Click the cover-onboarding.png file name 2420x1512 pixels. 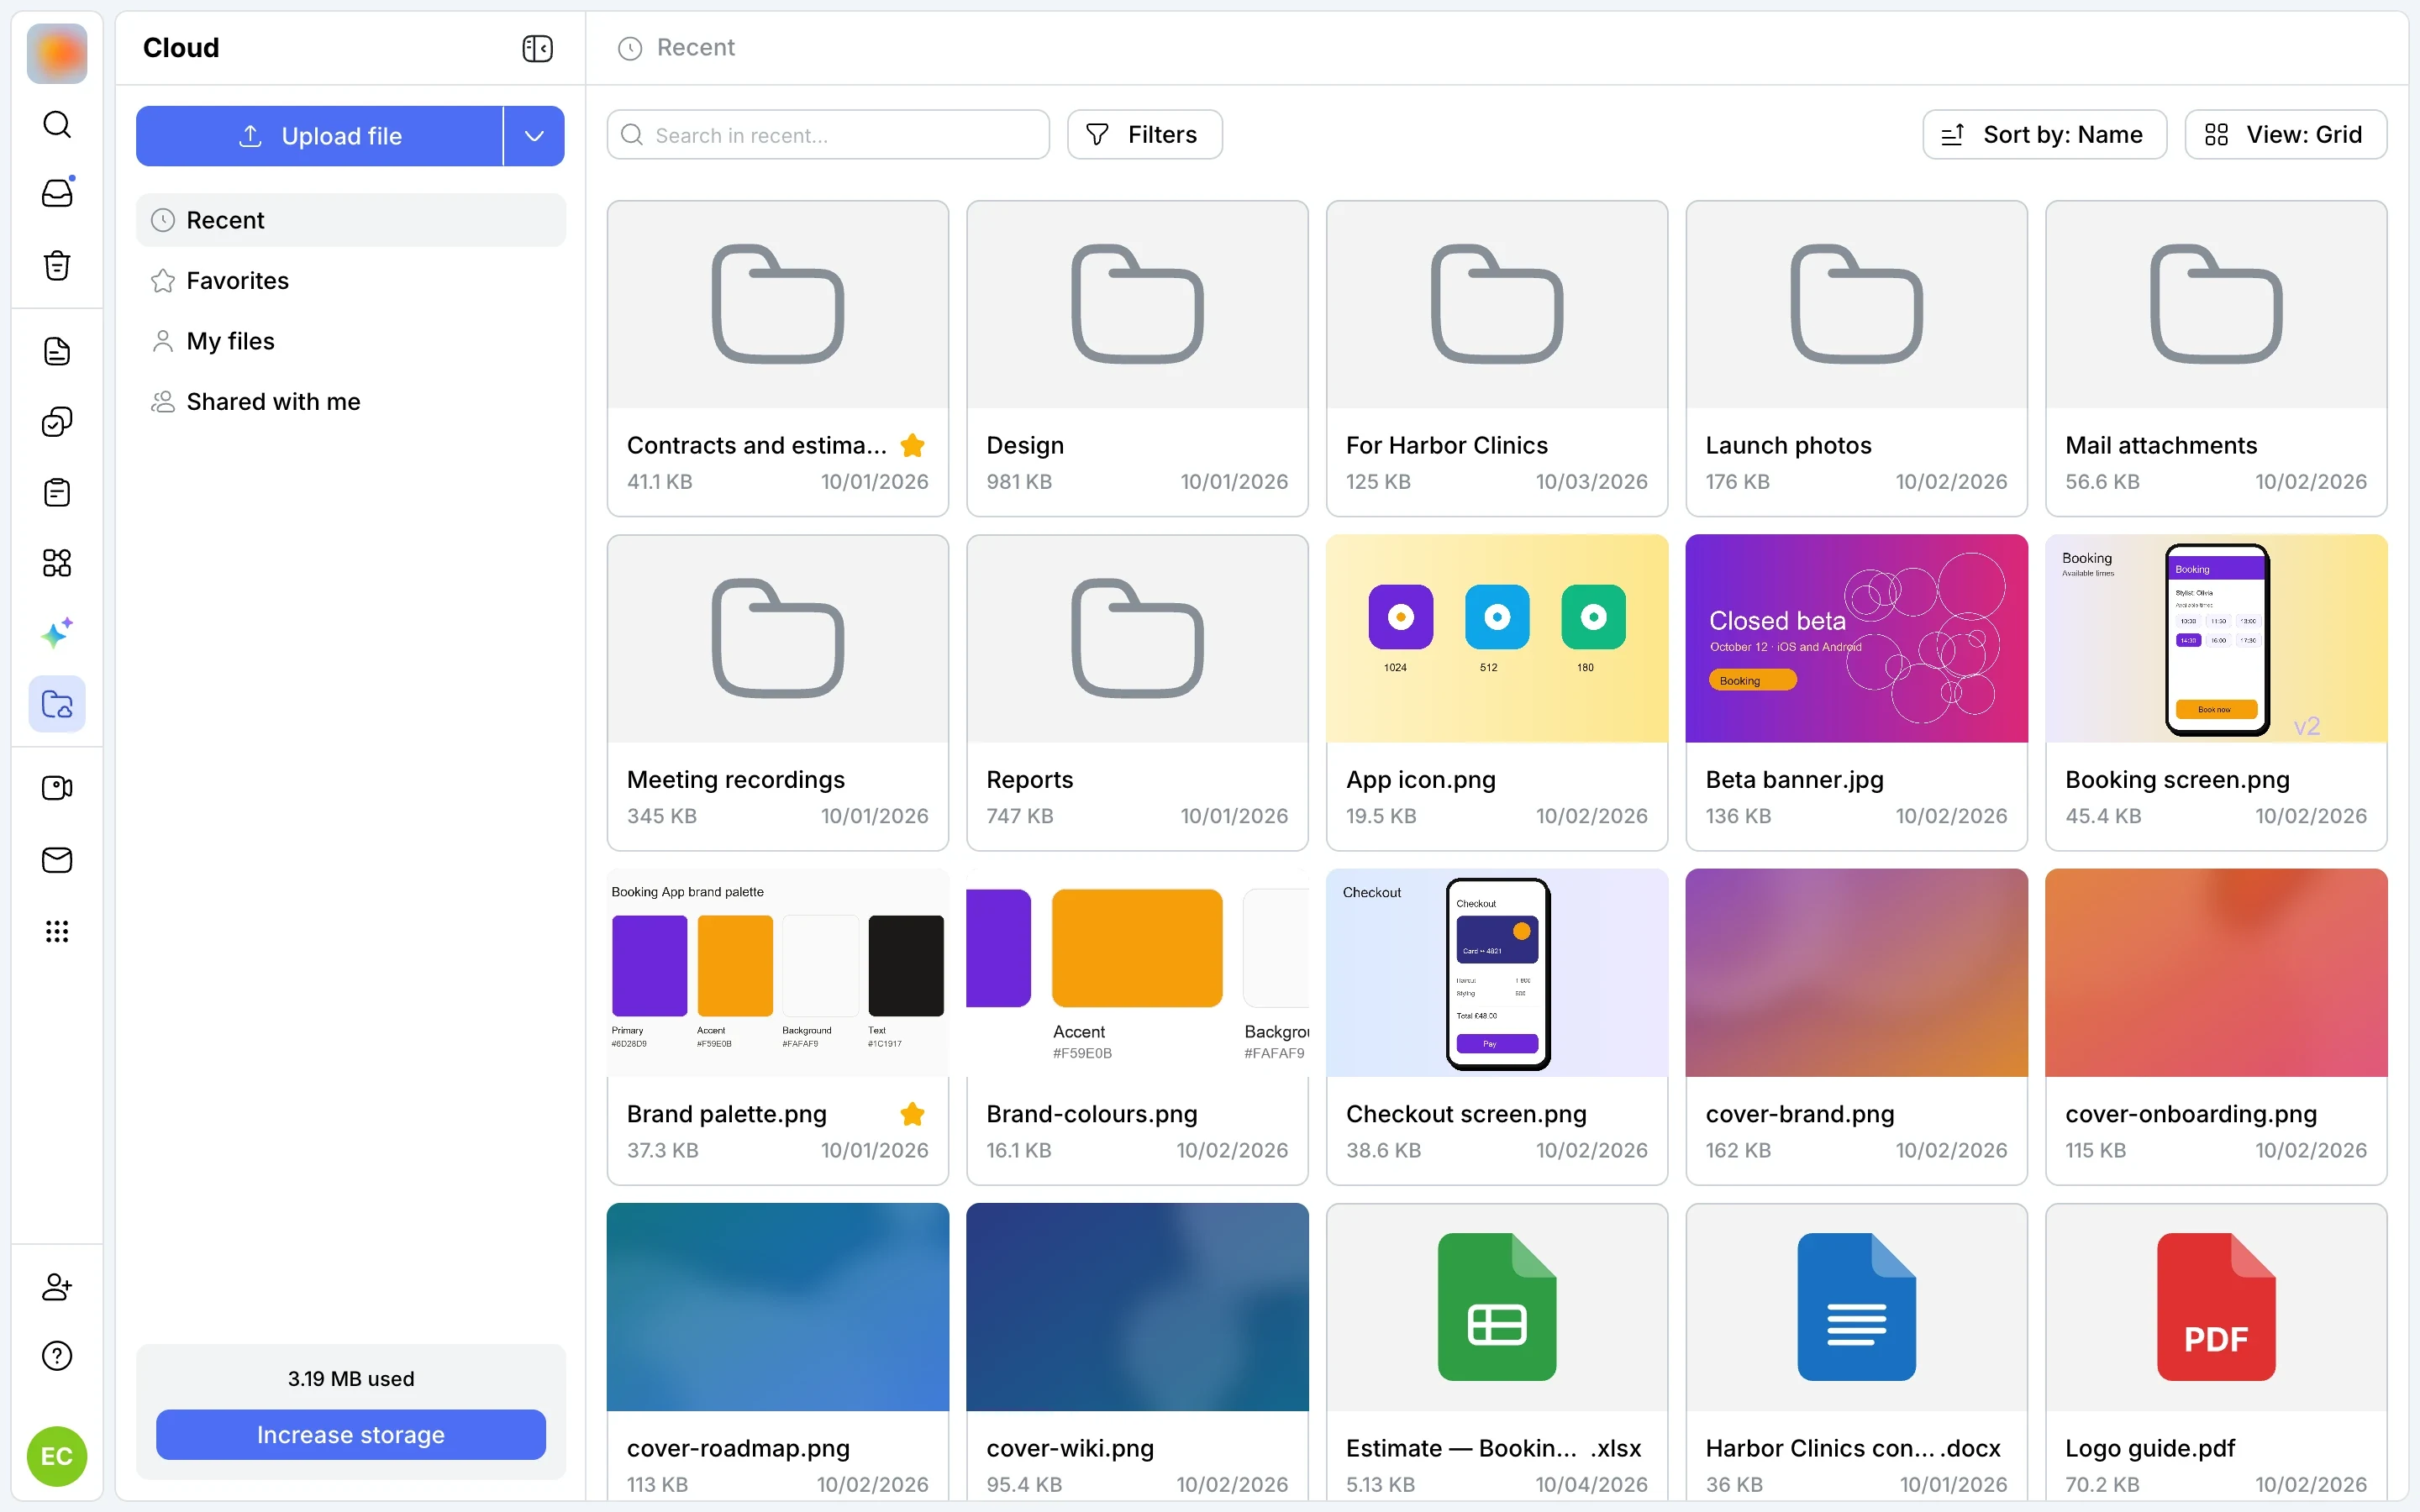click(x=2191, y=1113)
